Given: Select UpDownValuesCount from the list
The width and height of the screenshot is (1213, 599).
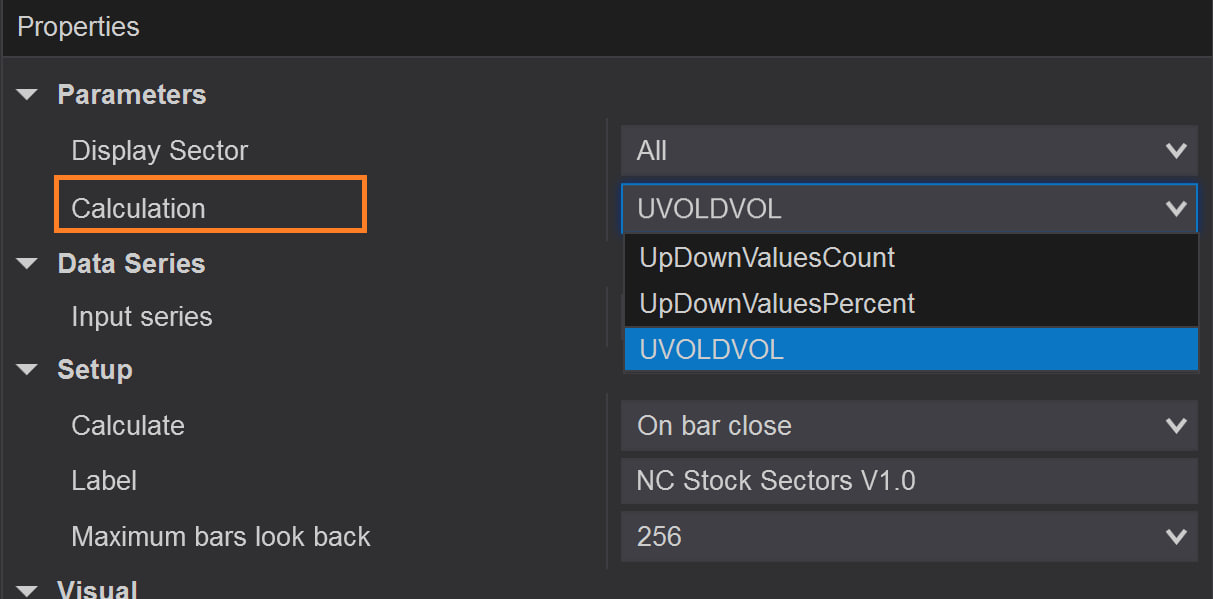Looking at the screenshot, I should click(x=767, y=258).
